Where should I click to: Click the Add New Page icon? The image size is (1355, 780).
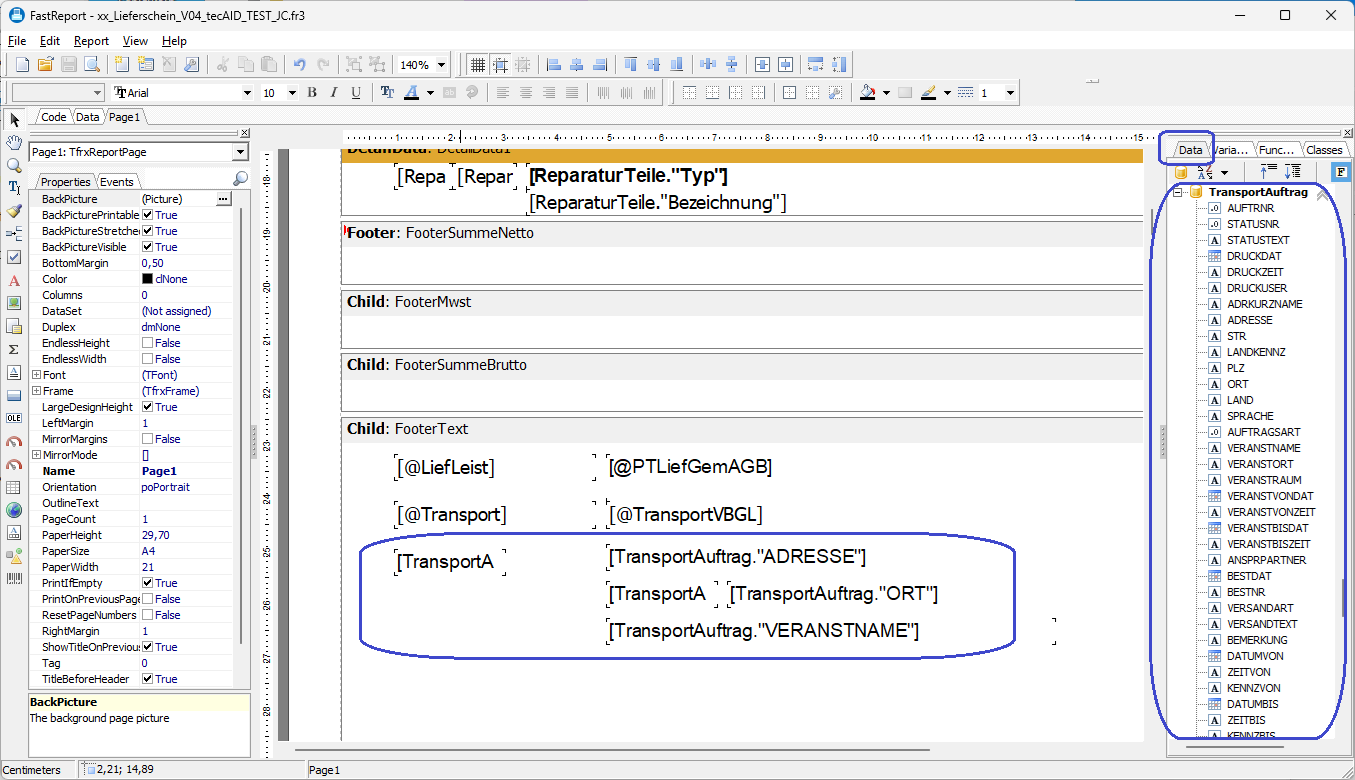point(123,64)
